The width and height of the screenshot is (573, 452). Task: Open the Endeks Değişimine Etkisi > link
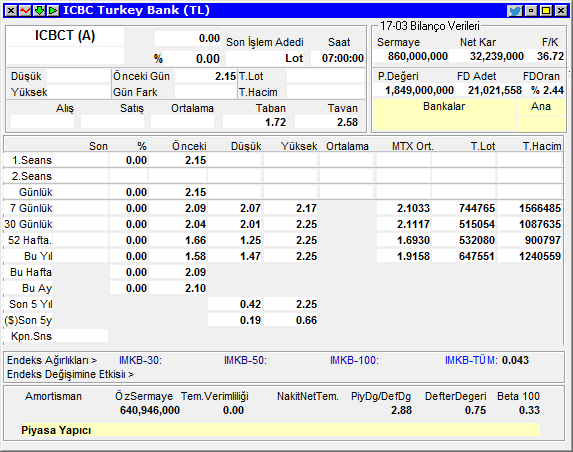(x=71, y=375)
